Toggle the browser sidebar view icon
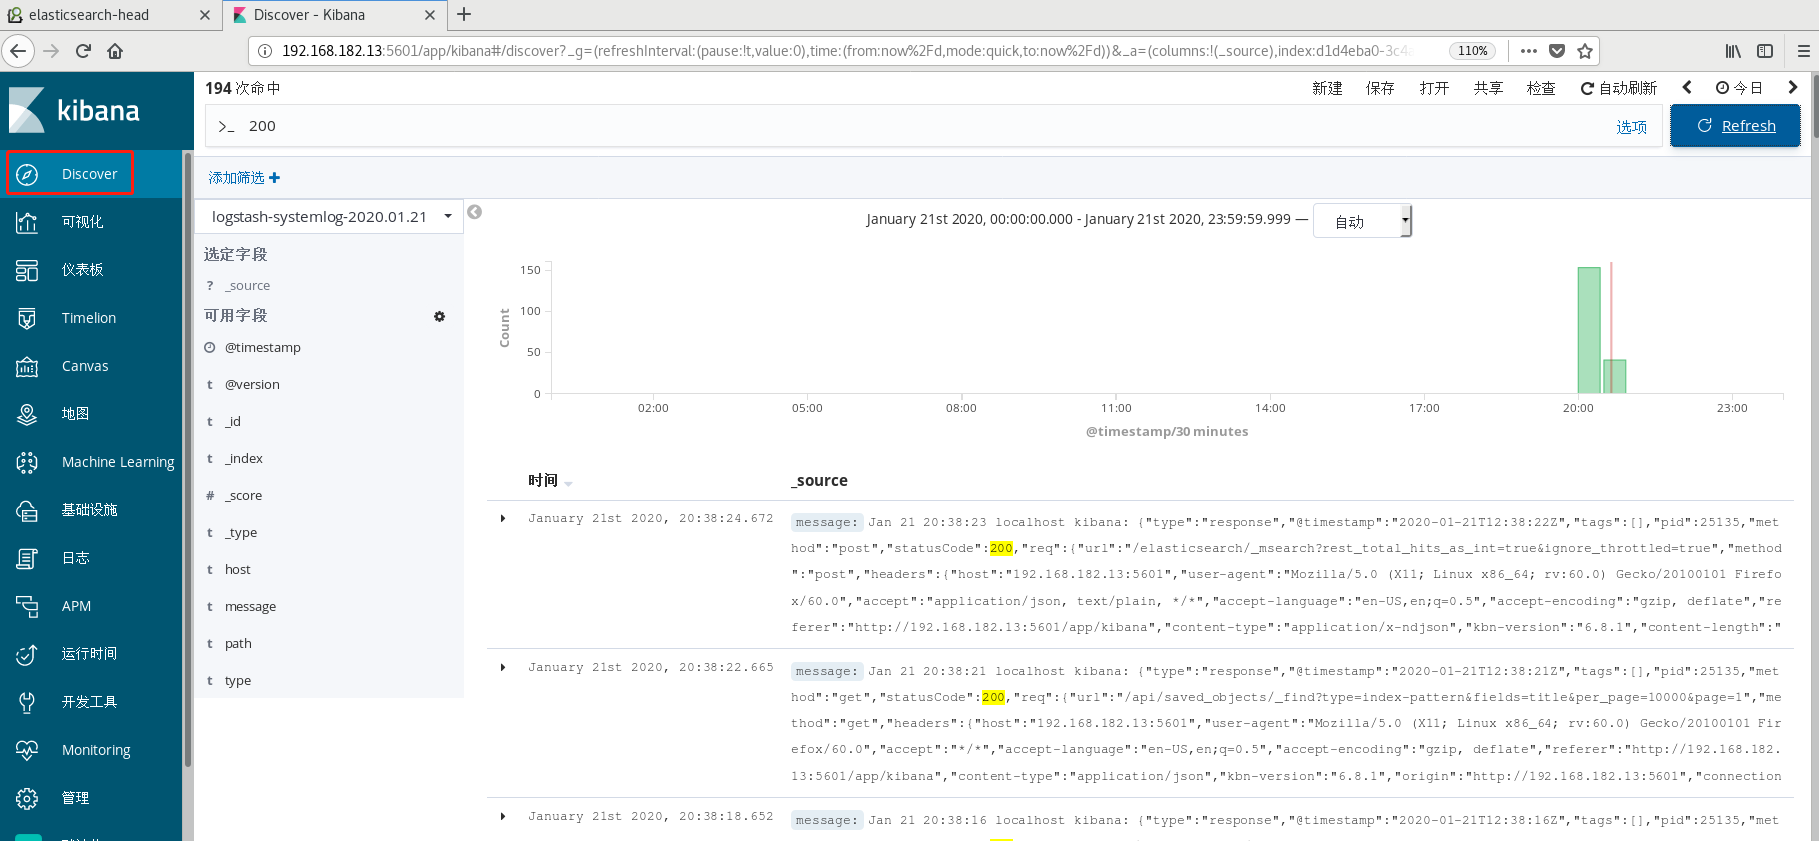The width and height of the screenshot is (1819, 841). tap(1765, 51)
